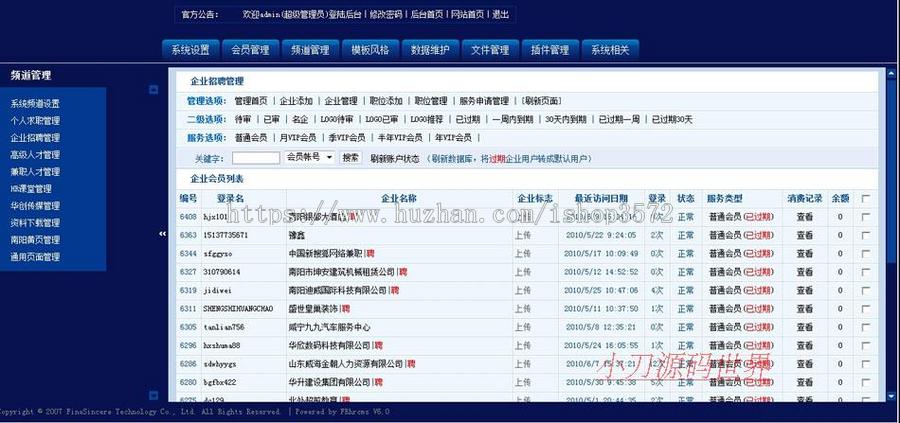Viewport: 900px width, 423px height.
Task: Click the sidebar scroll-up arrow icon
Action: point(153,90)
